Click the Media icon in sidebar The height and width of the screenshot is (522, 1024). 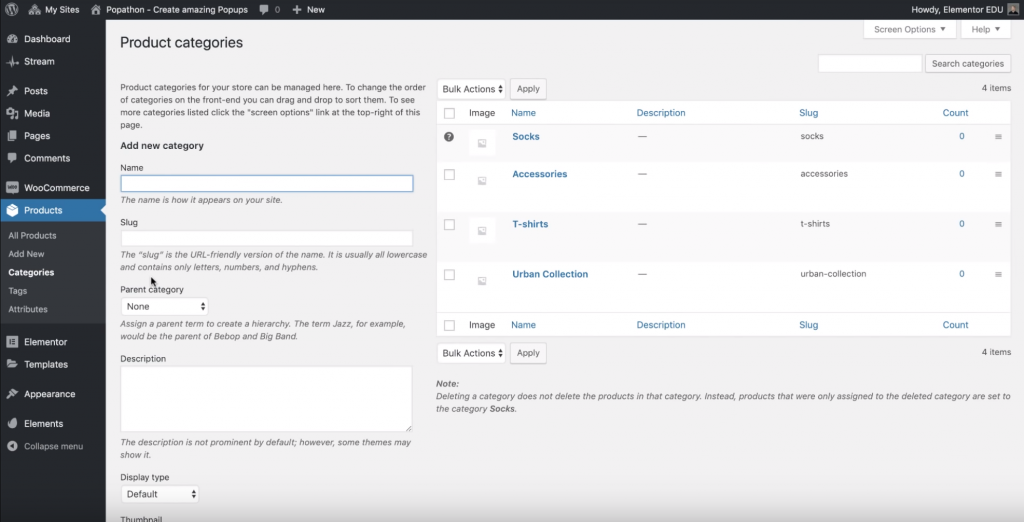click(x=12, y=113)
